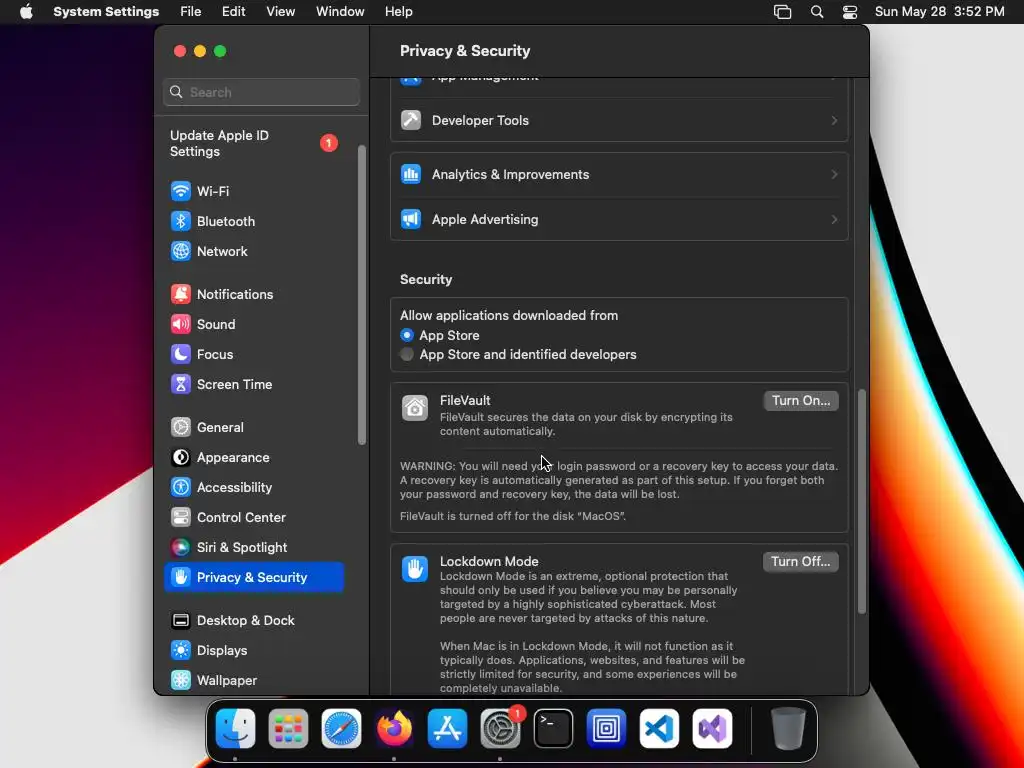1024x768 pixels.
Task: Select Desktop & Dock icon
Action: tap(181, 621)
